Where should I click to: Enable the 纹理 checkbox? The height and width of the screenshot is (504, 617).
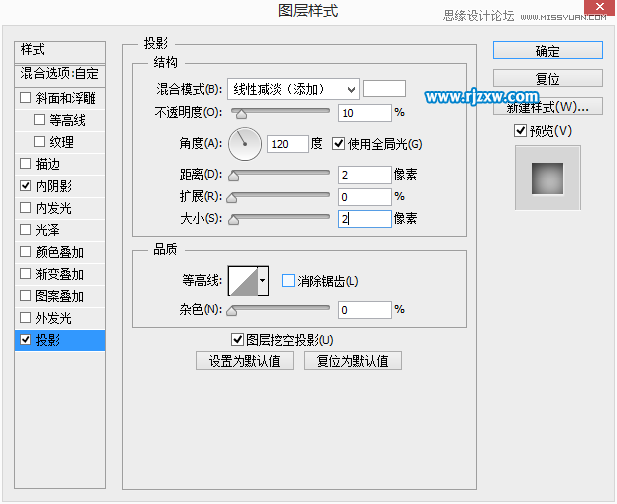(x=39, y=142)
